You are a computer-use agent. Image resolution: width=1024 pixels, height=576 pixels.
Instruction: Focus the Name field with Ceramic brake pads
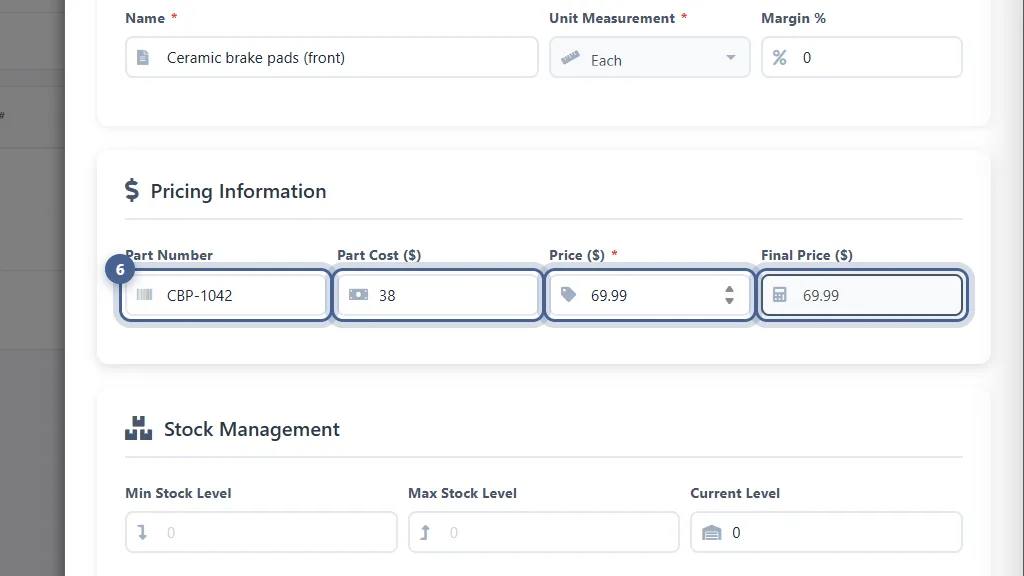coord(332,57)
